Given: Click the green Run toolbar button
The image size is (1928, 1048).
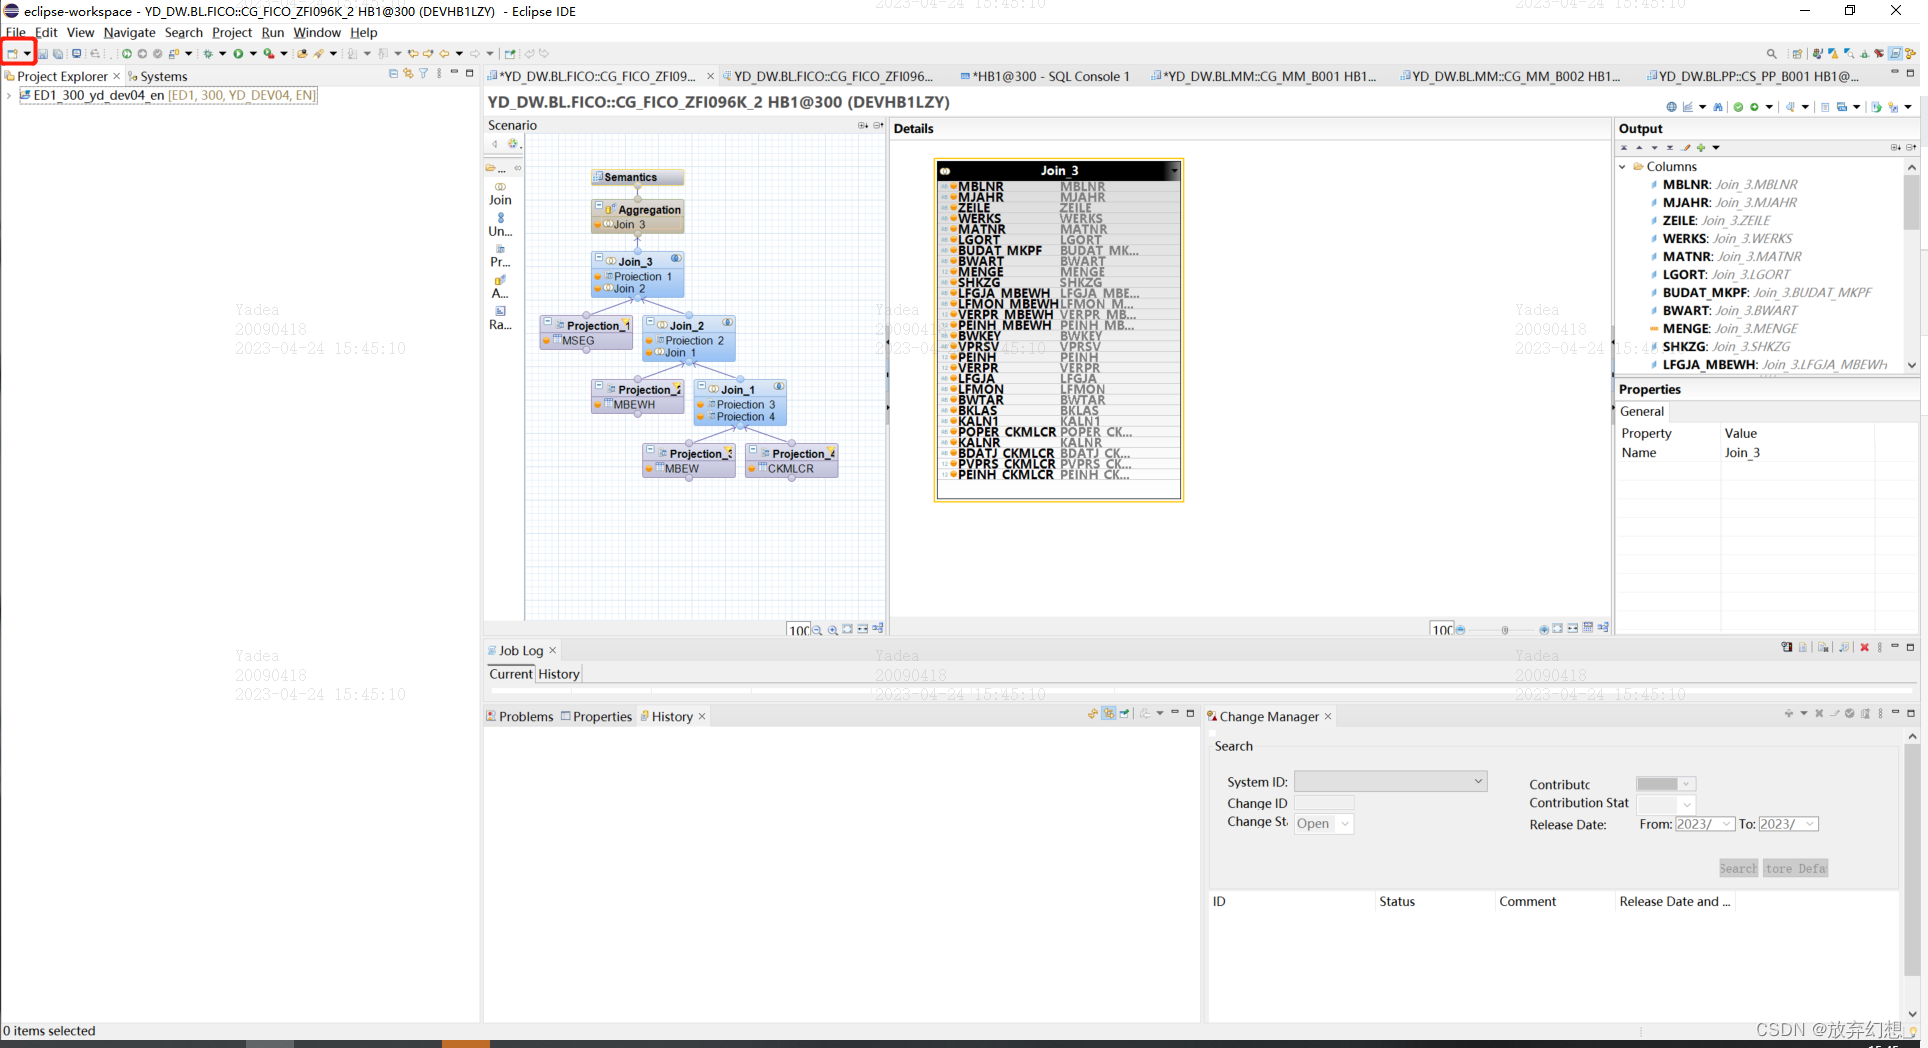Looking at the screenshot, I should pyautogui.click(x=238, y=54).
